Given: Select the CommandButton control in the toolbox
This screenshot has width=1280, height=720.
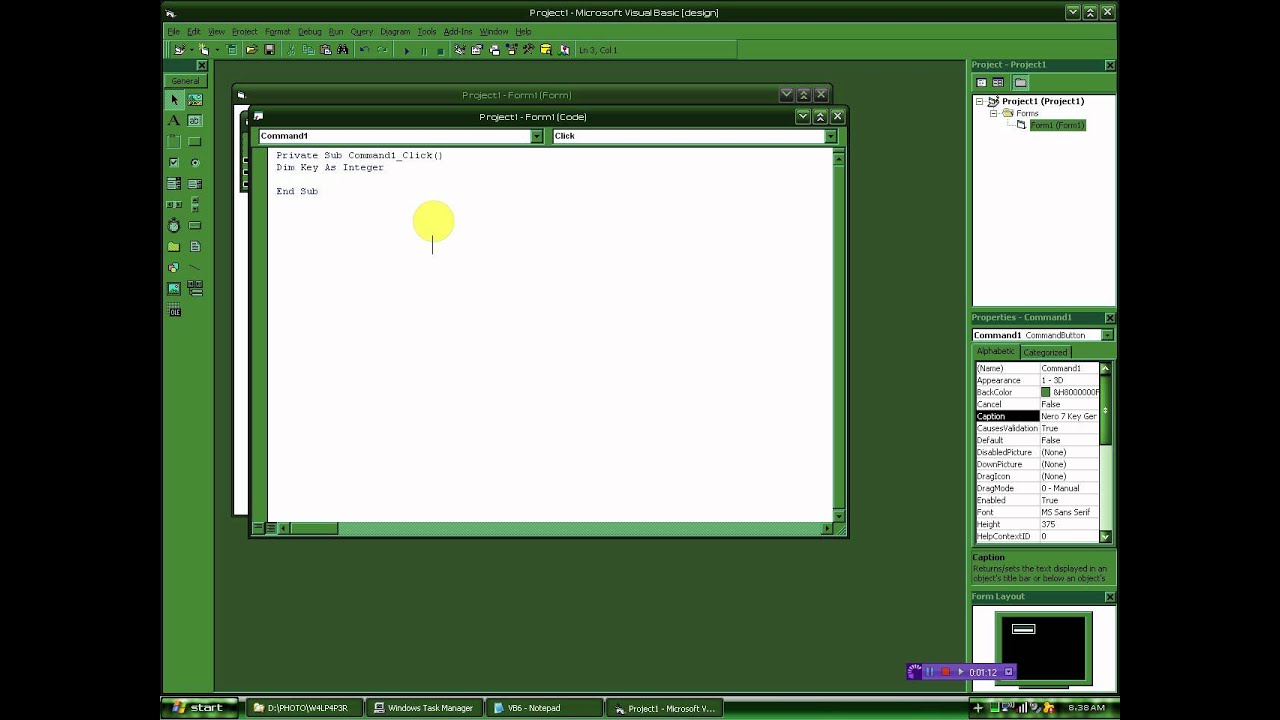Looking at the screenshot, I should (x=195, y=142).
